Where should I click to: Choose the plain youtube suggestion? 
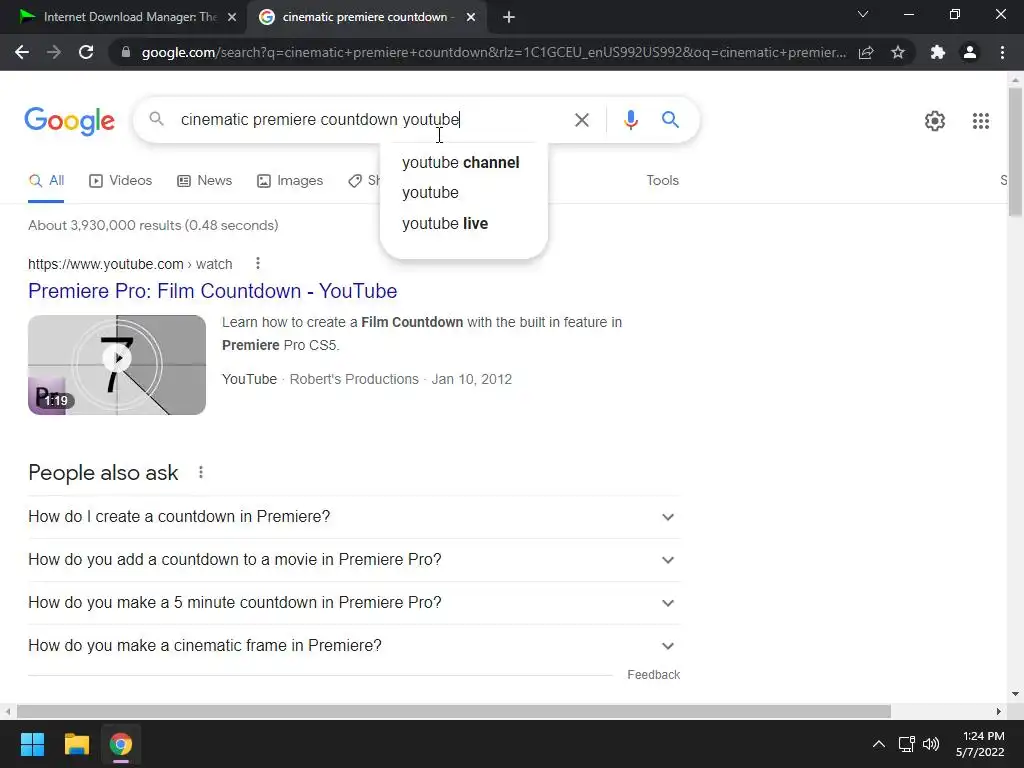(x=430, y=193)
